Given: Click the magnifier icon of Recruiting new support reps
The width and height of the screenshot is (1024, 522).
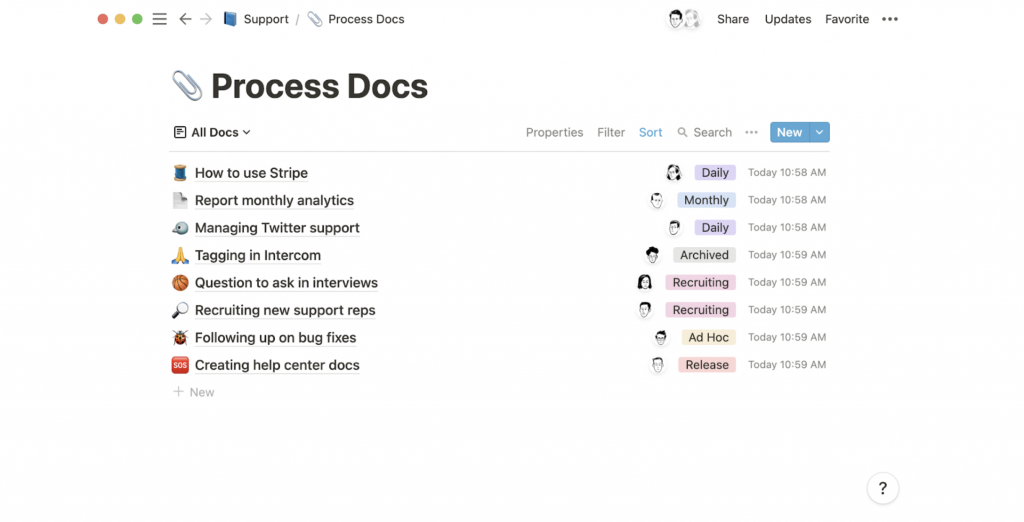Looking at the screenshot, I should (x=180, y=310).
